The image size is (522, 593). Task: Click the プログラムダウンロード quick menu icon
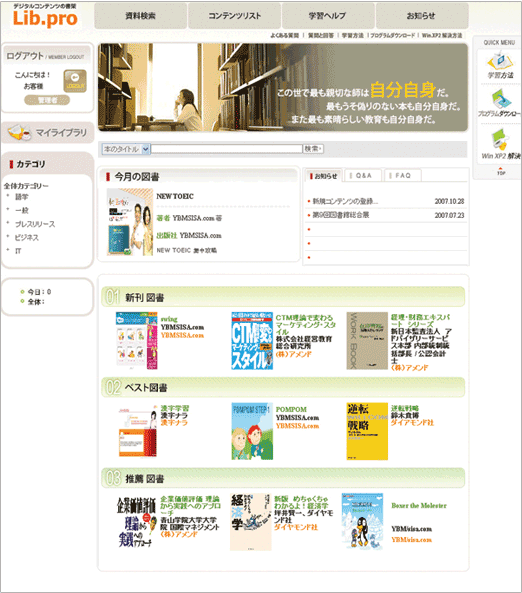pos(501,99)
